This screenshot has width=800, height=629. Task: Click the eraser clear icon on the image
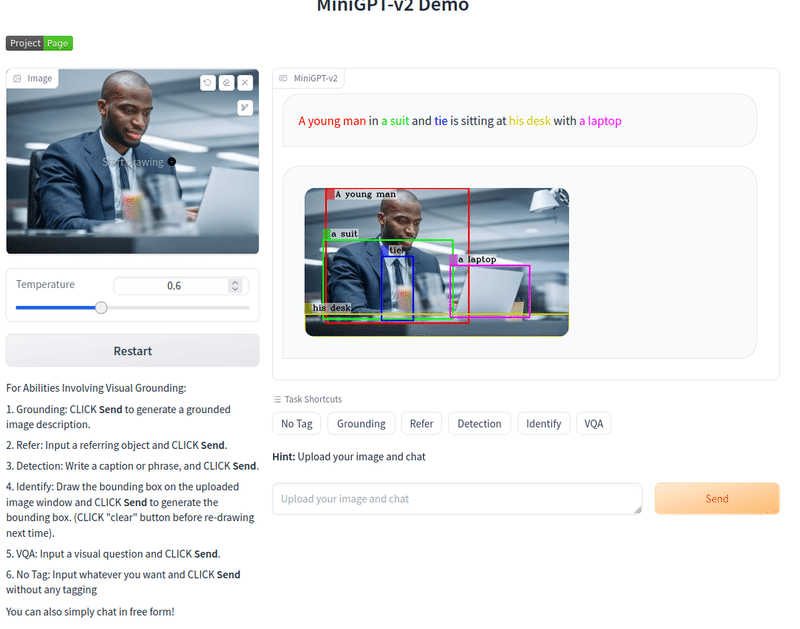click(227, 83)
